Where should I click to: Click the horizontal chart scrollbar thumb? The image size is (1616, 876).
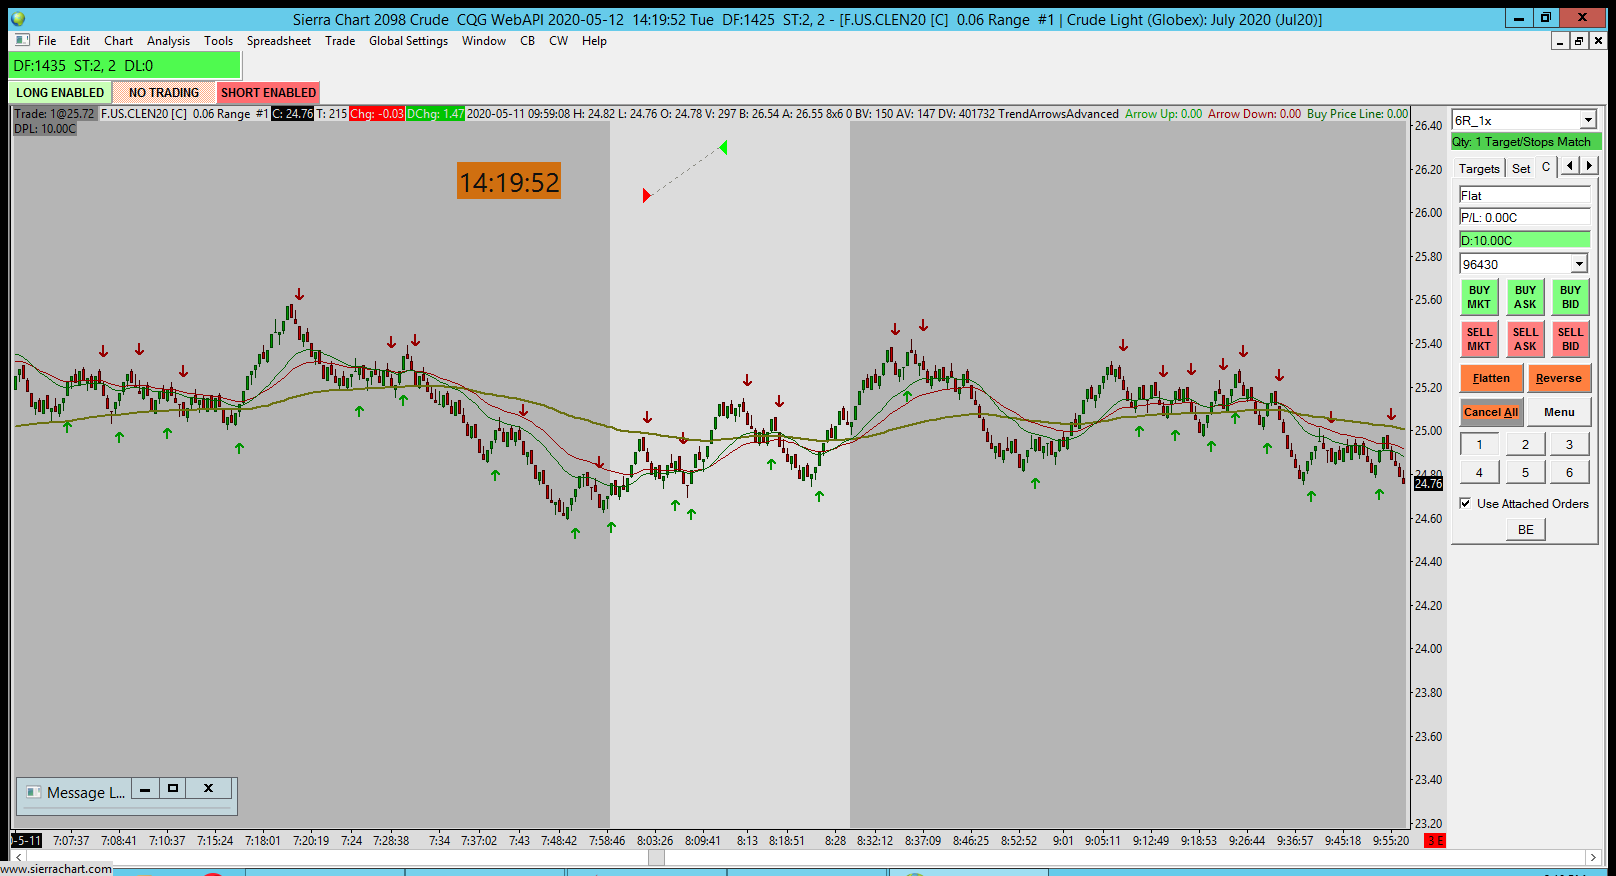click(656, 857)
